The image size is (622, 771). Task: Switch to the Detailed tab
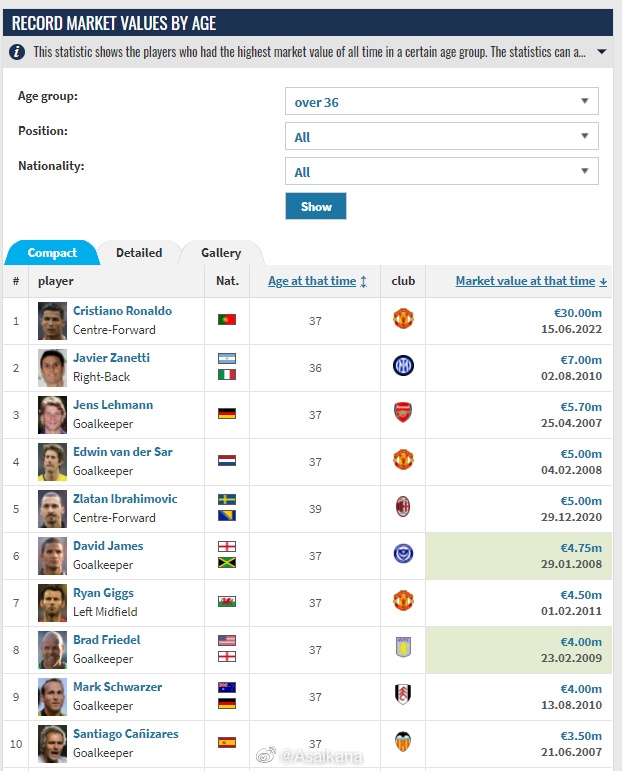click(139, 253)
